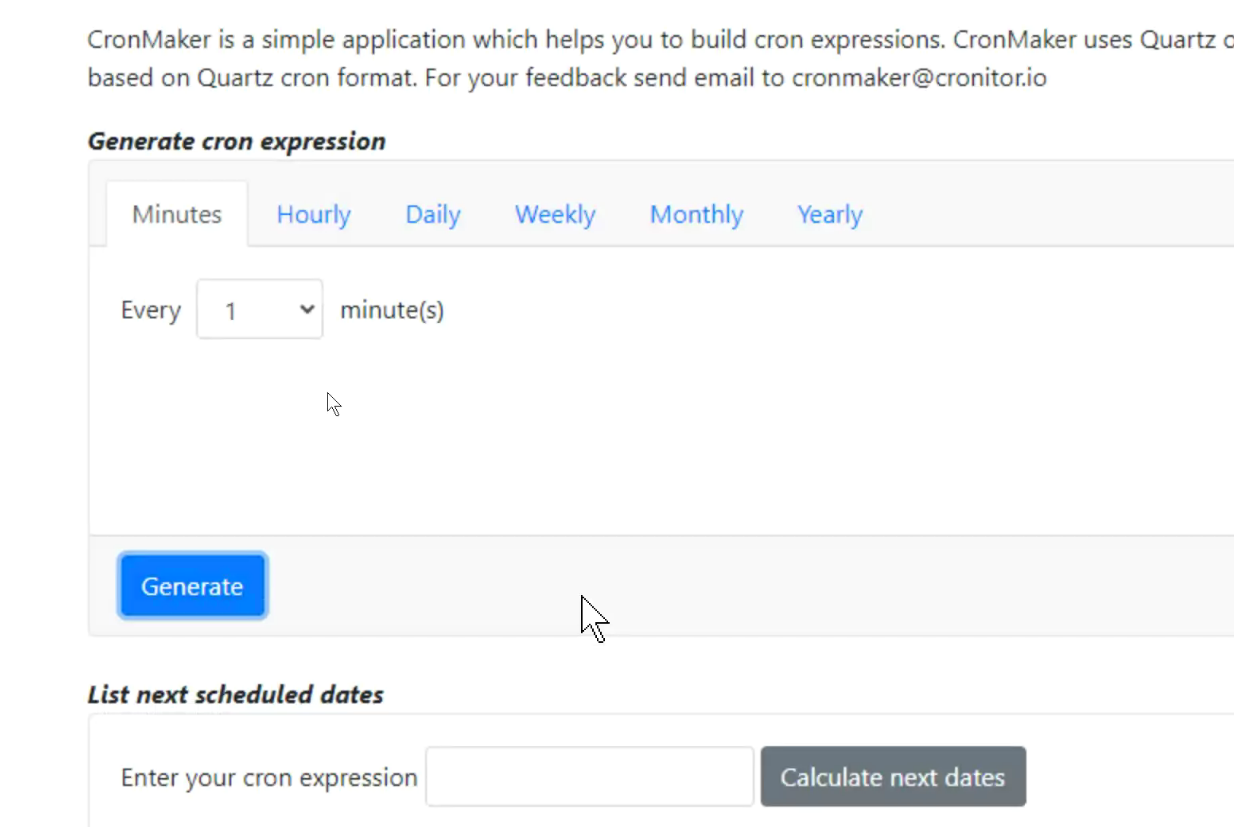Switch to the Hourly tab
This screenshot has height=827, width=1234.
click(313, 214)
